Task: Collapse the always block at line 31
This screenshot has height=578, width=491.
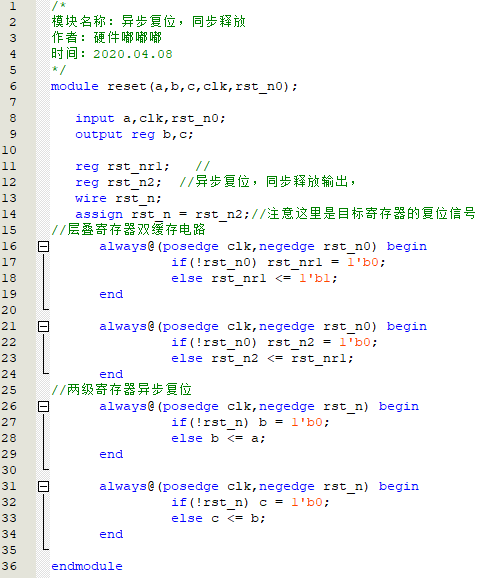Action: (43, 486)
